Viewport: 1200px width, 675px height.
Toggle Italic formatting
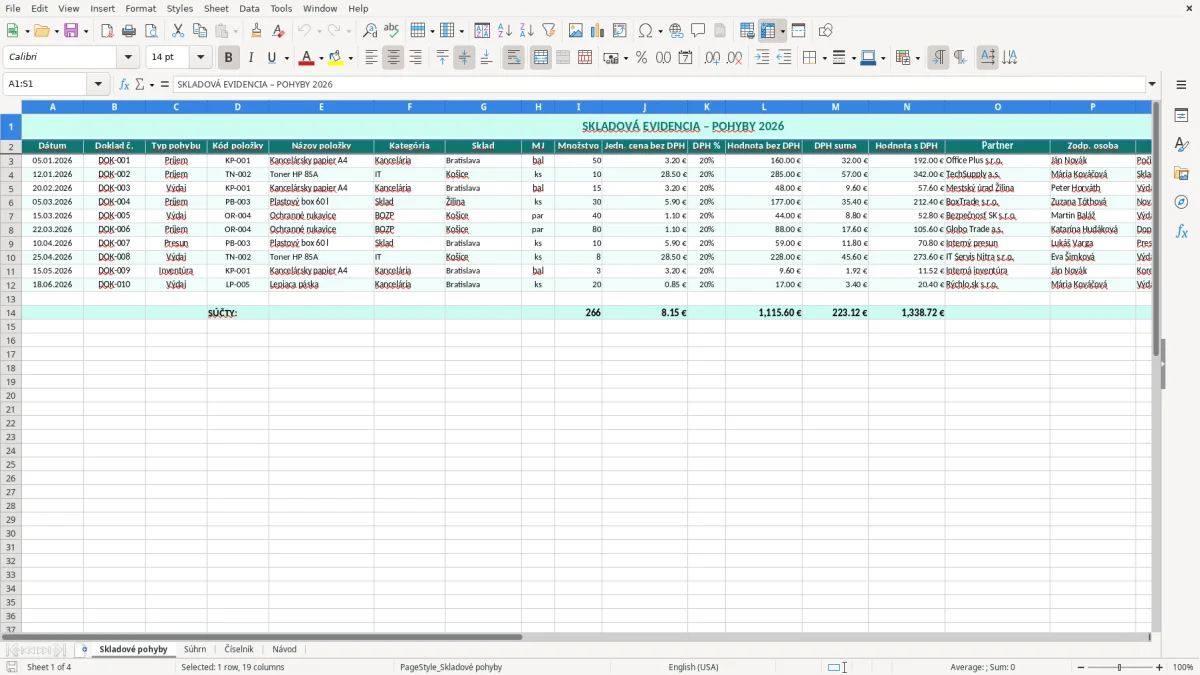(250, 58)
